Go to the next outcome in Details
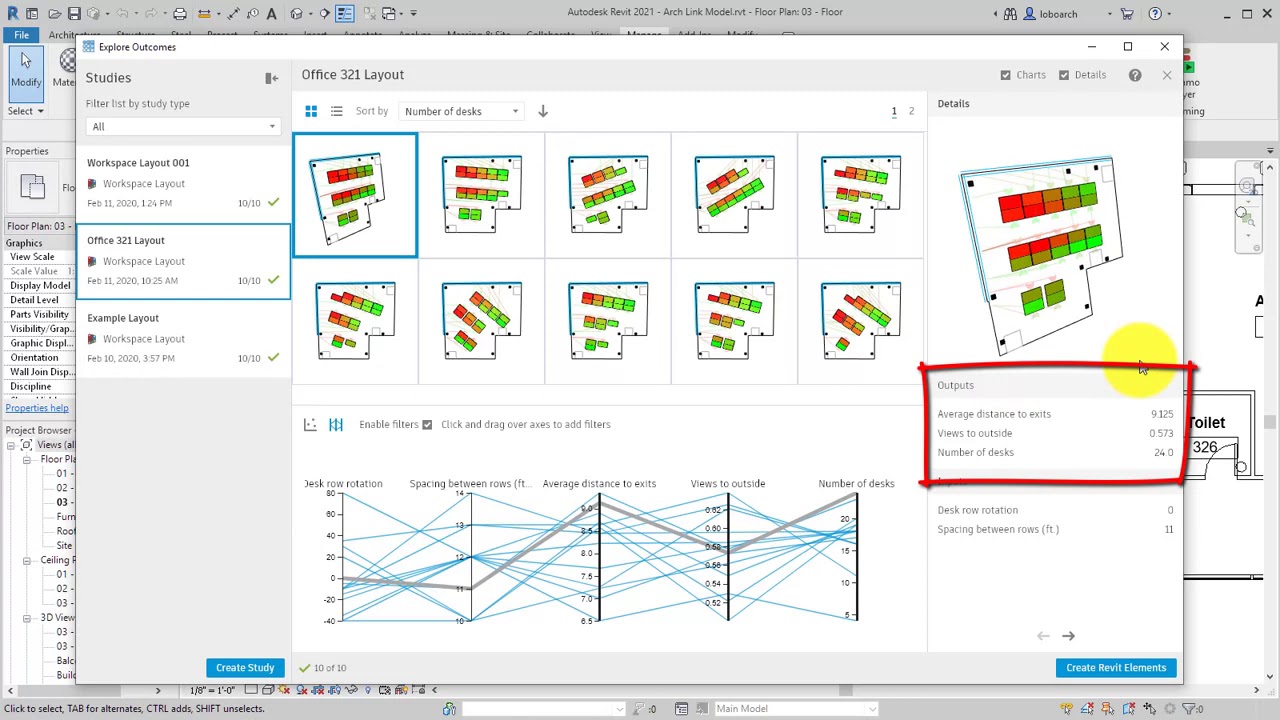 pos(1068,636)
